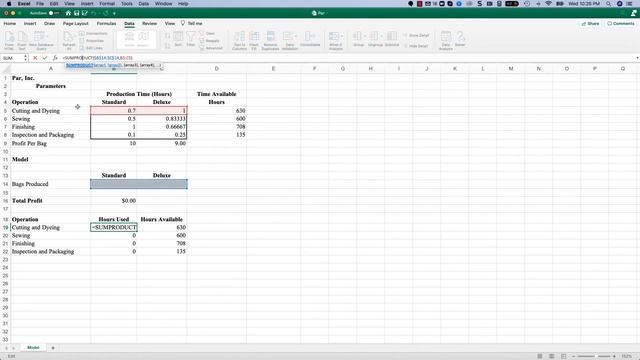The image size is (640, 360).
Task: Open the Tools menu in menu bar
Action: coord(127,4)
